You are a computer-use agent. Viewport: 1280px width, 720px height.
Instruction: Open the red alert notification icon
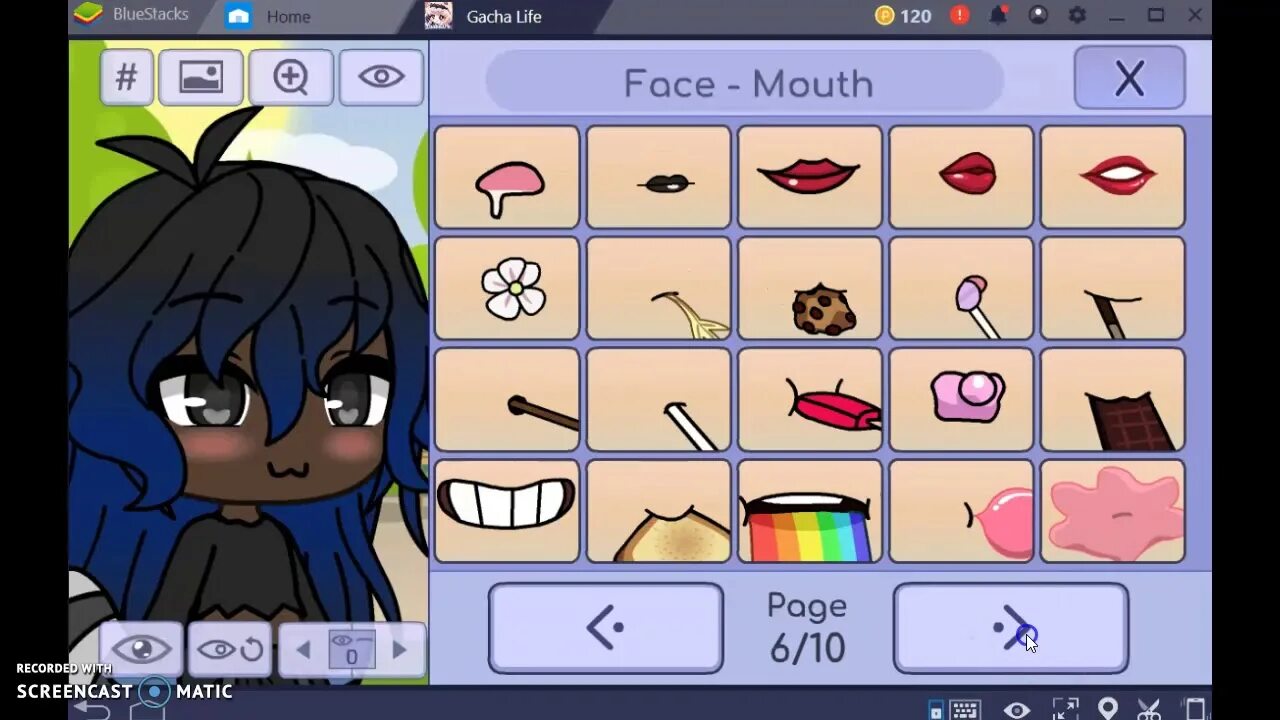pos(960,16)
